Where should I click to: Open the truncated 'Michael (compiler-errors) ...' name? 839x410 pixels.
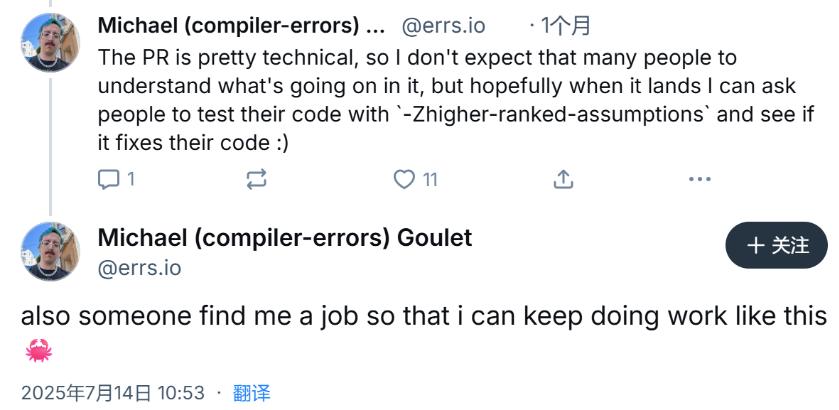click(x=241, y=25)
